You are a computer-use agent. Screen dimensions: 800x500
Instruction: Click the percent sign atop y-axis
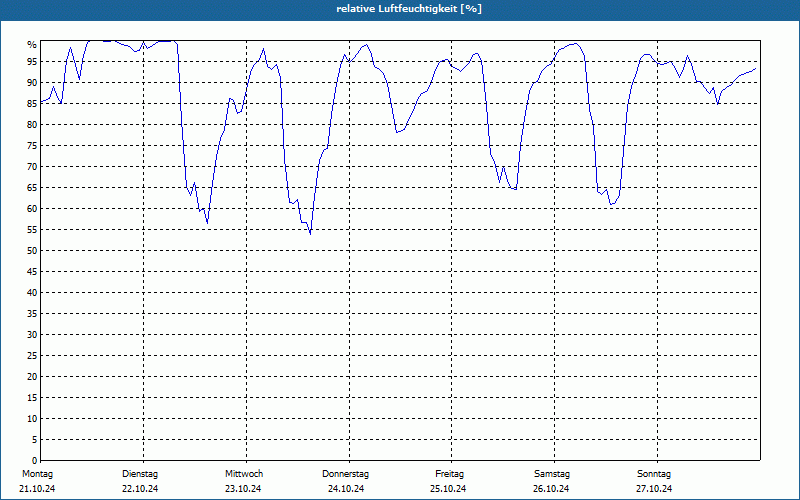pos(32,45)
